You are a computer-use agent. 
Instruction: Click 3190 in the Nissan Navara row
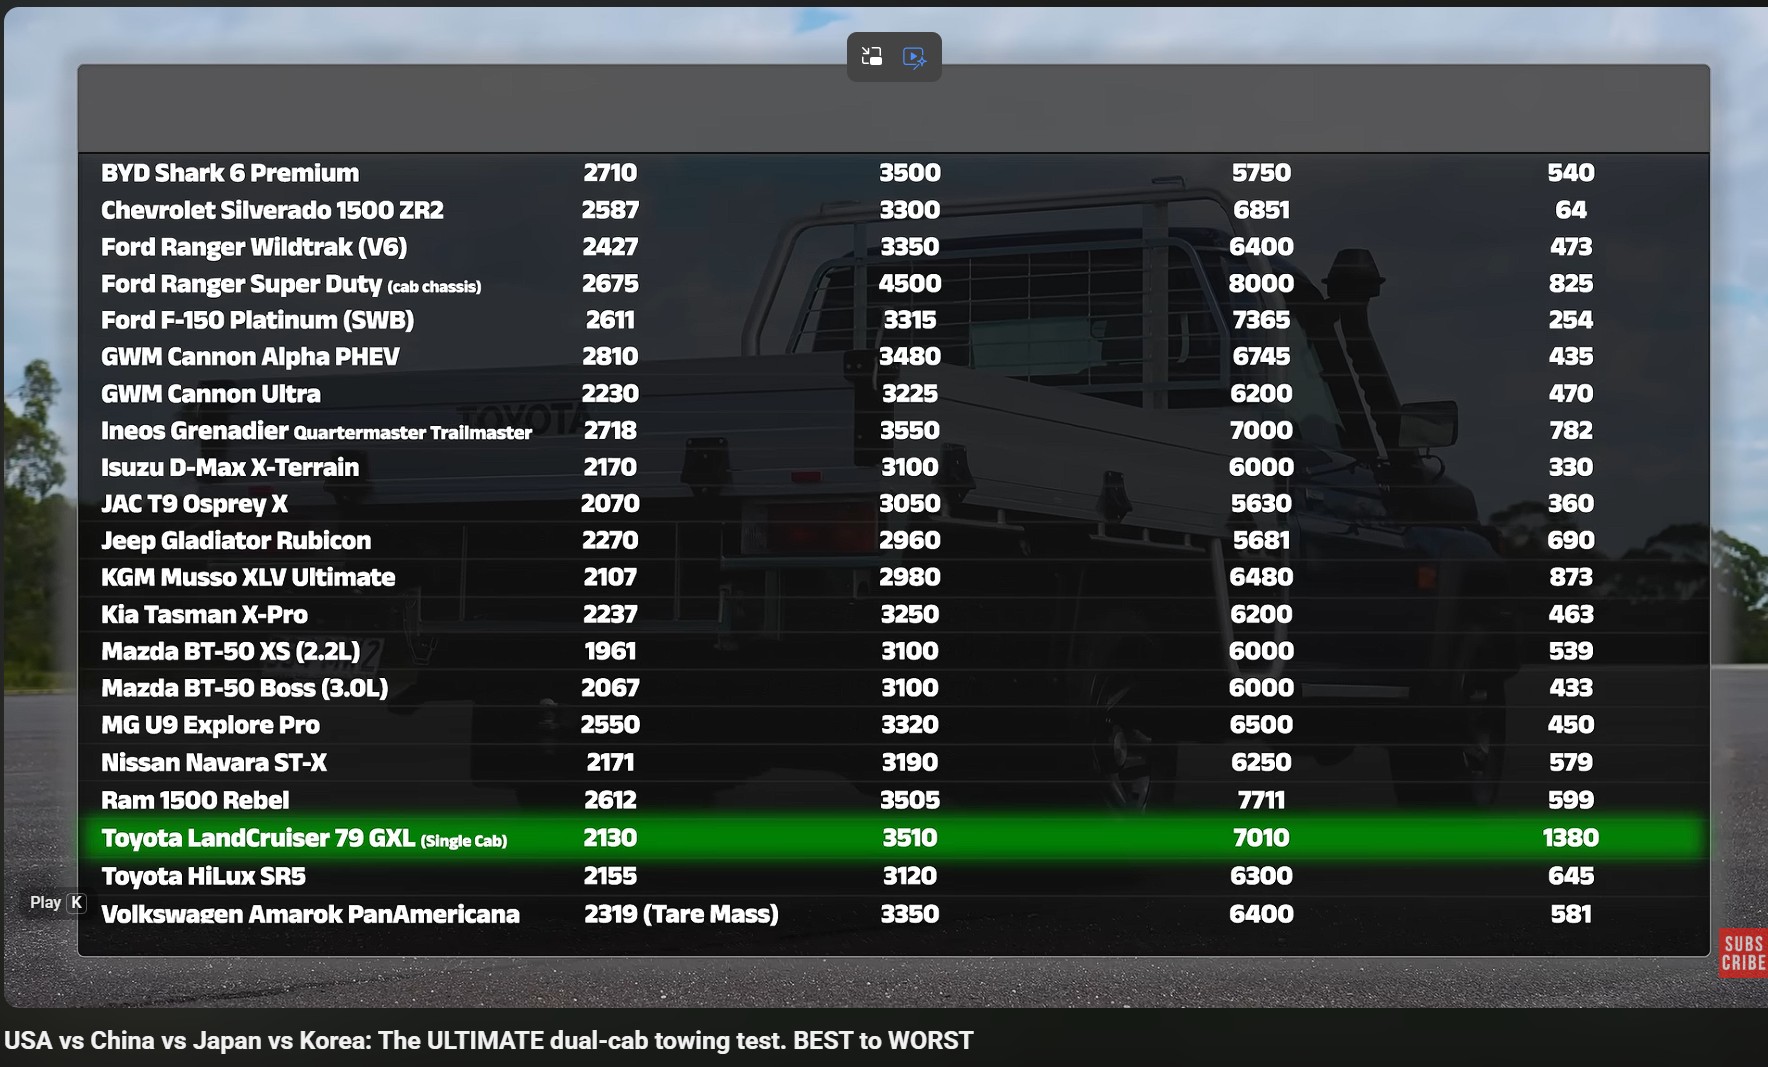(x=910, y=763)
